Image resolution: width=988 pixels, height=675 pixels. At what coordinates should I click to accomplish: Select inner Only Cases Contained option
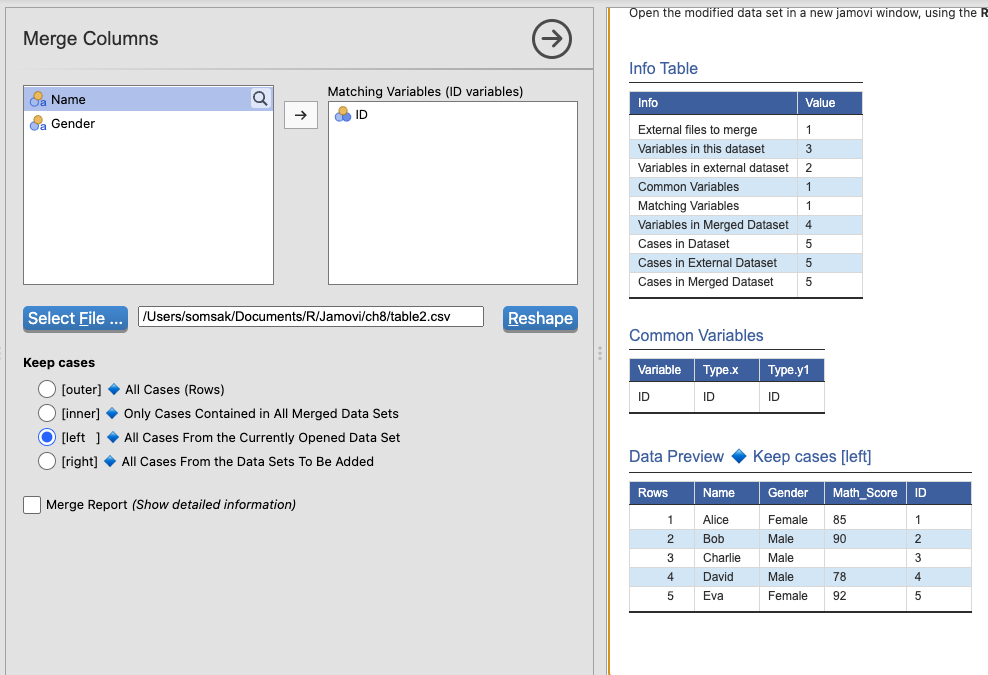[x=47, y=413]
